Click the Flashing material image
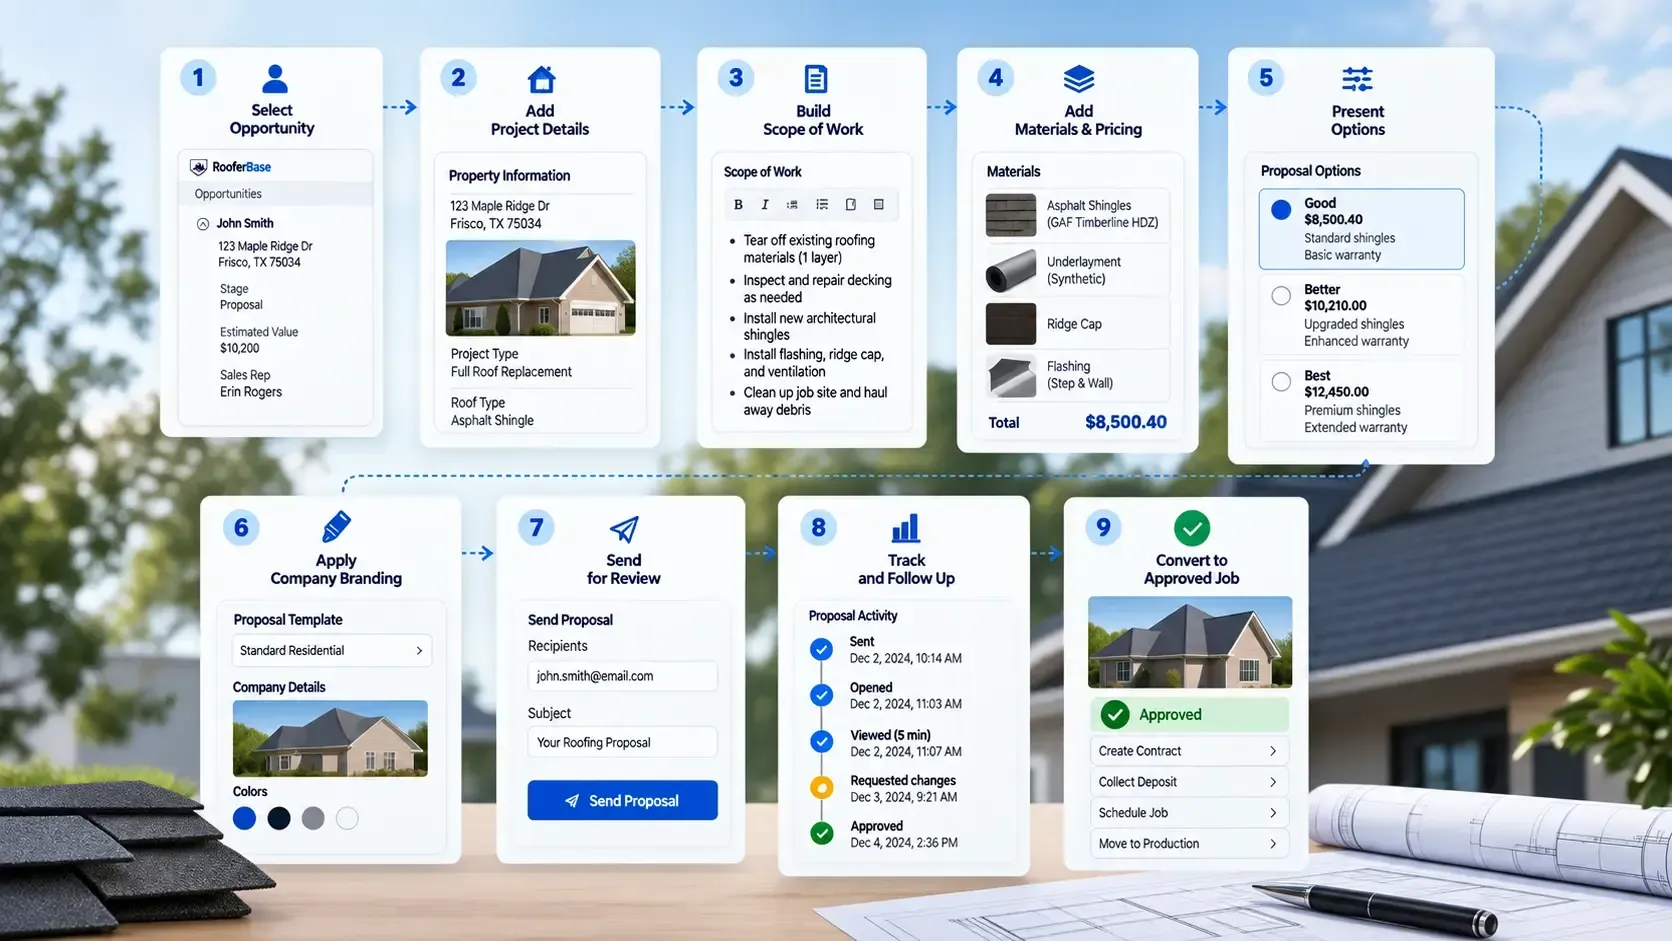Viewport: 1672px width, 941px height. coord(1011,375)
